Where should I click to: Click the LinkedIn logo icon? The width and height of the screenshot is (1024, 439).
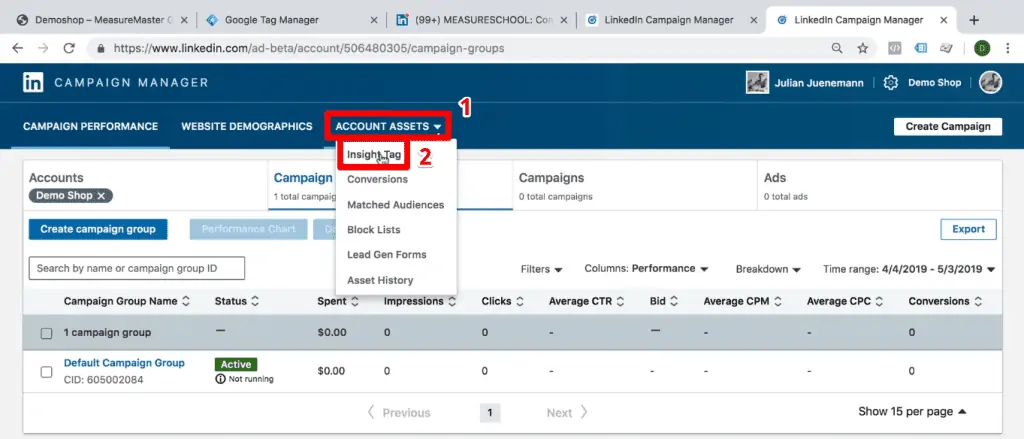(33, 82)
